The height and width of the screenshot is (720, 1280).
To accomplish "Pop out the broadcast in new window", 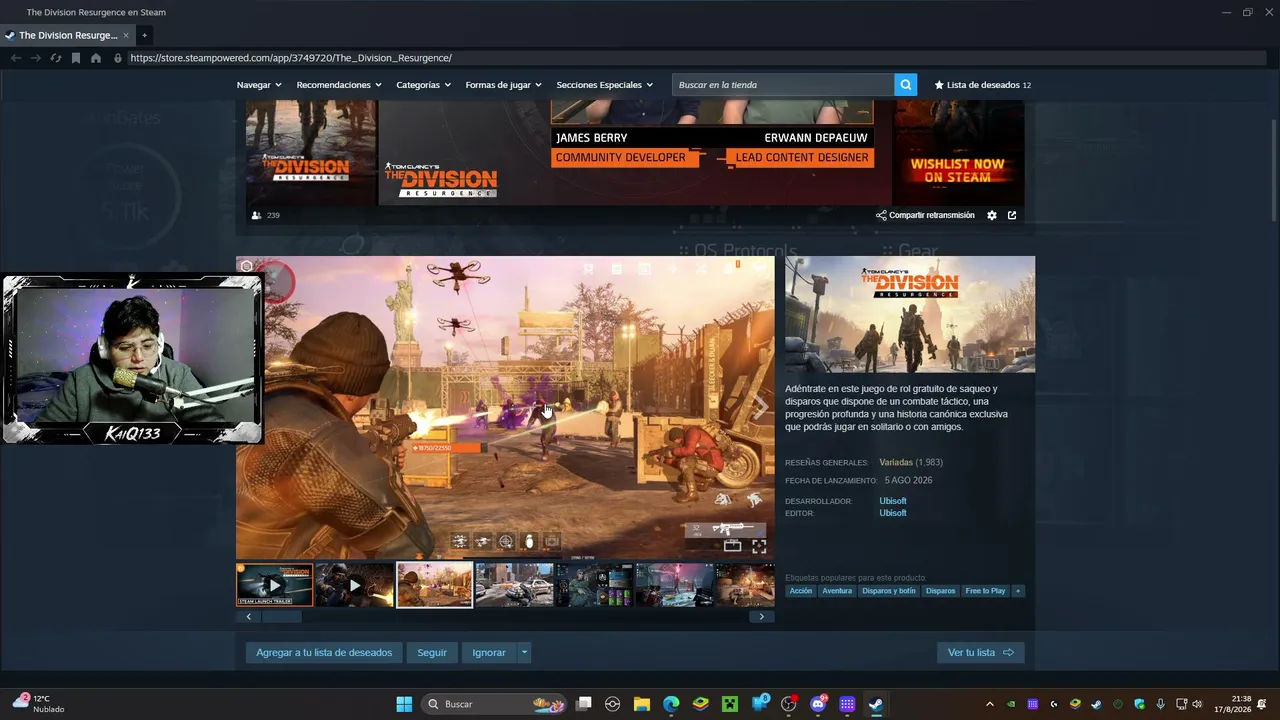I will point(1012,215).
